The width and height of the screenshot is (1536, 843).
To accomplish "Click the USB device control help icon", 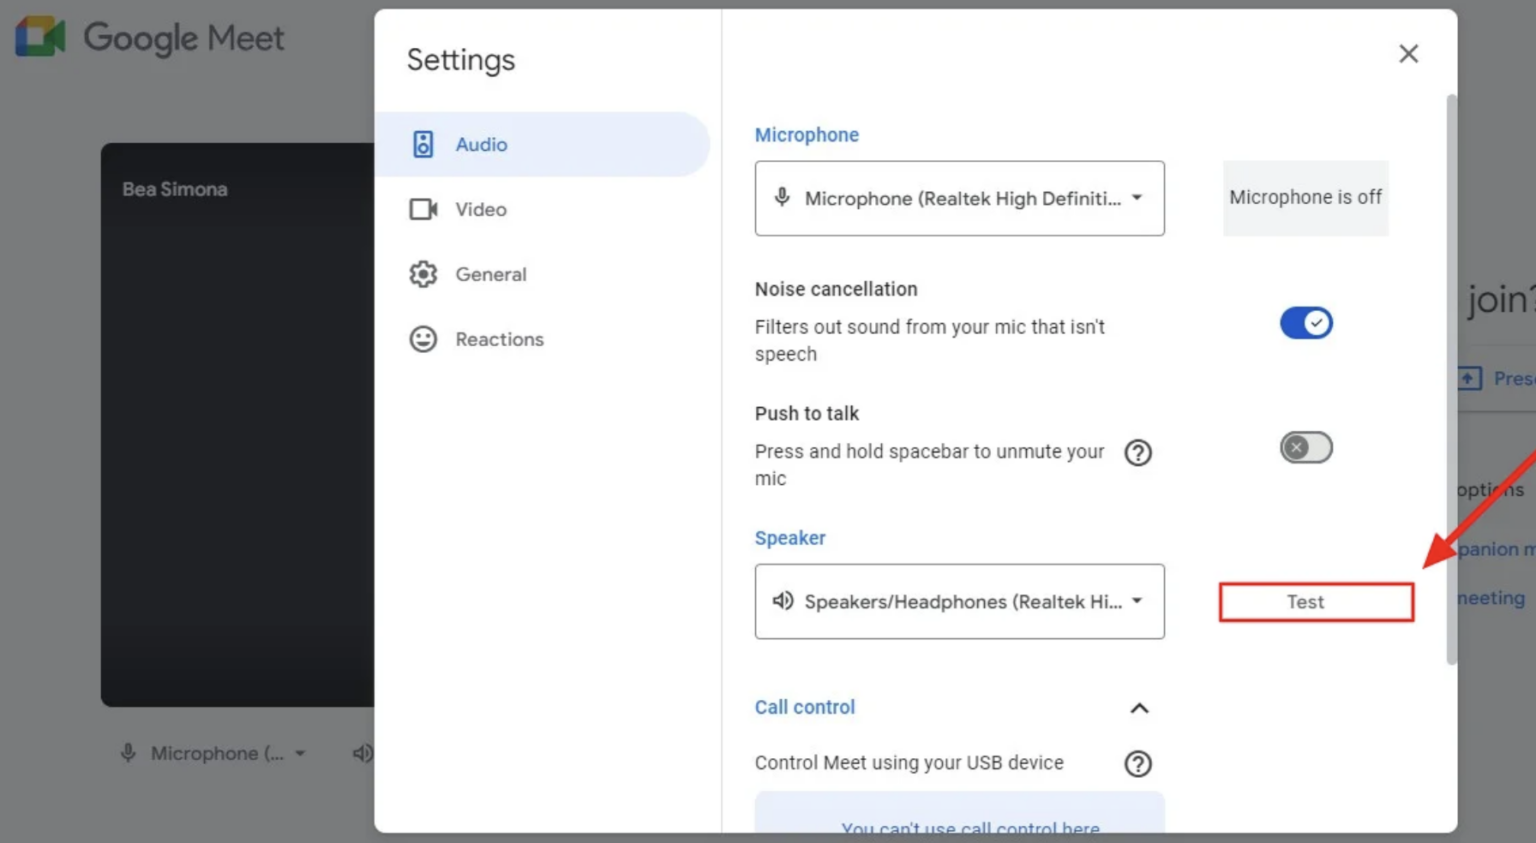I will (1137, 763).
